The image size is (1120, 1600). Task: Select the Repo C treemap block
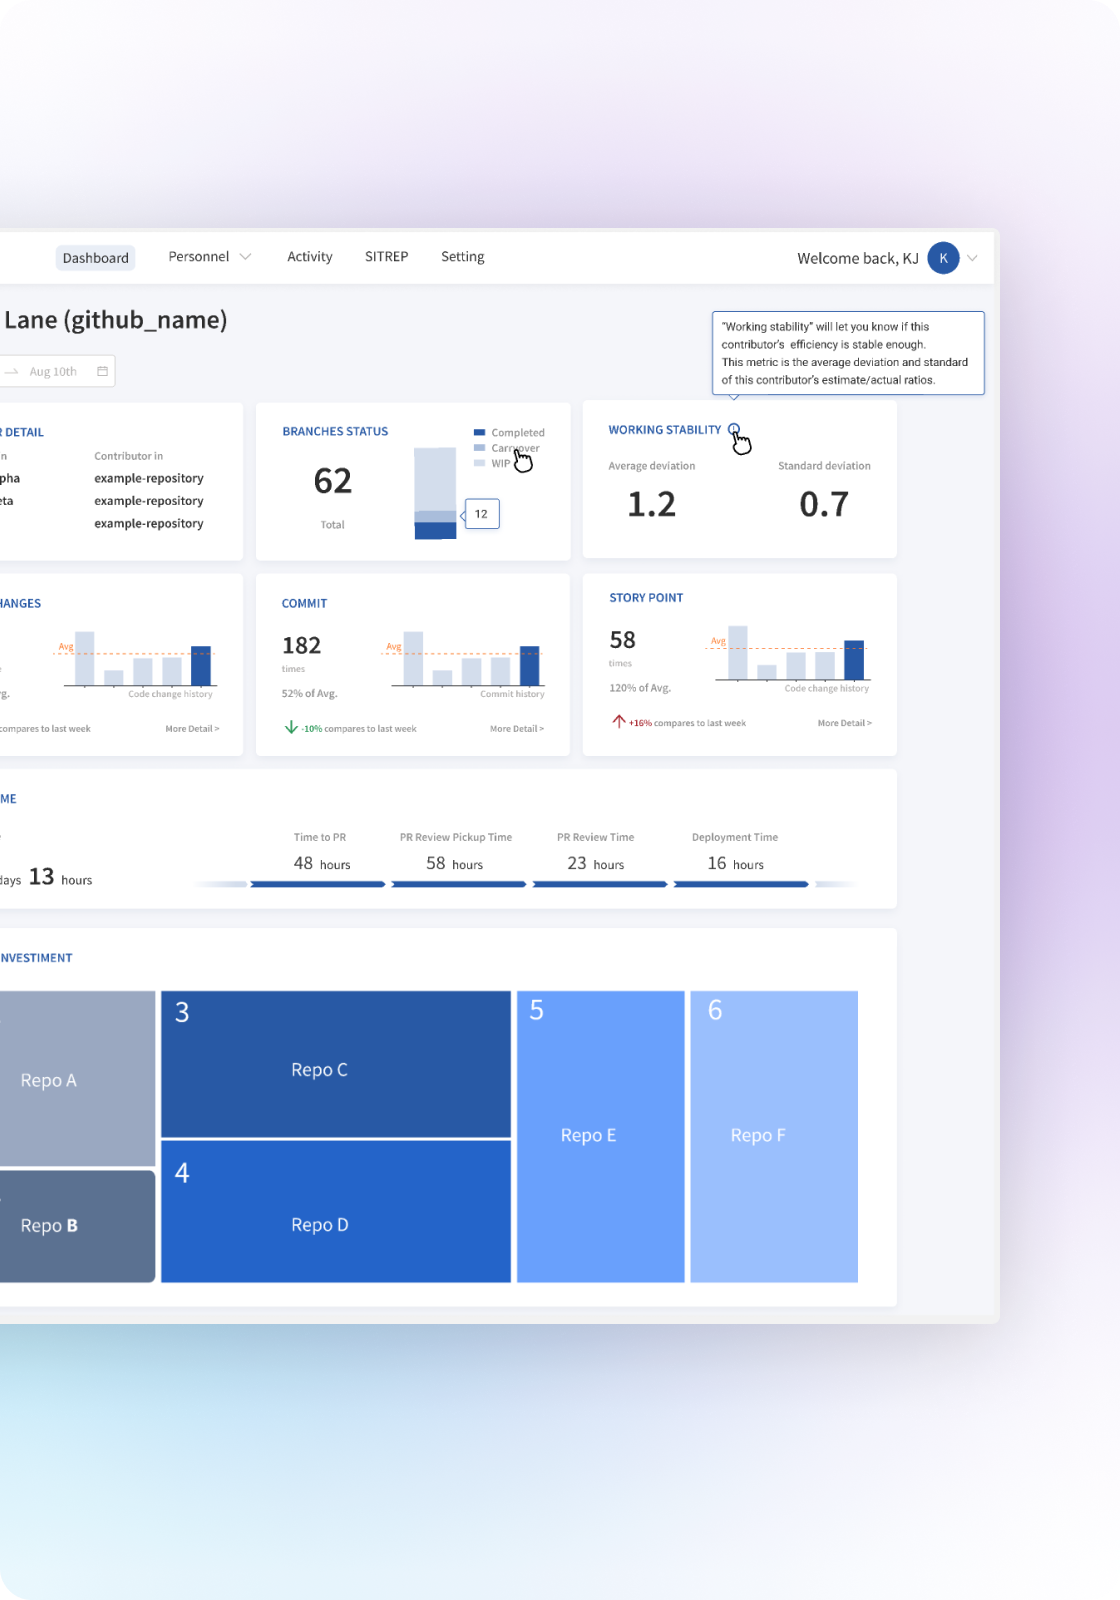coord(335,1064)
